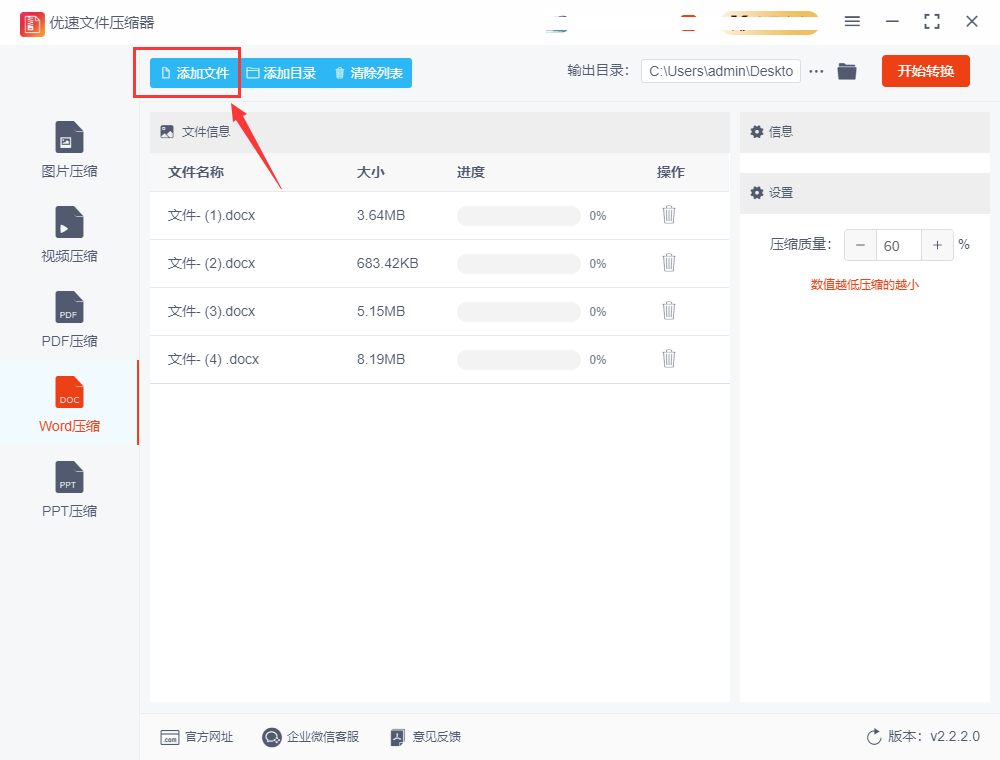Click the 官方网址 official website link
This screenshot has width=1000, height=760.
point(196,737)
